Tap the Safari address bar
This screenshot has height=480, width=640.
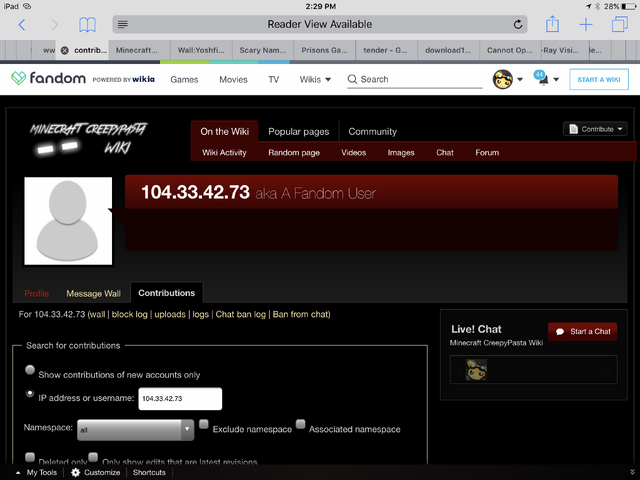[x=320, y=24]
